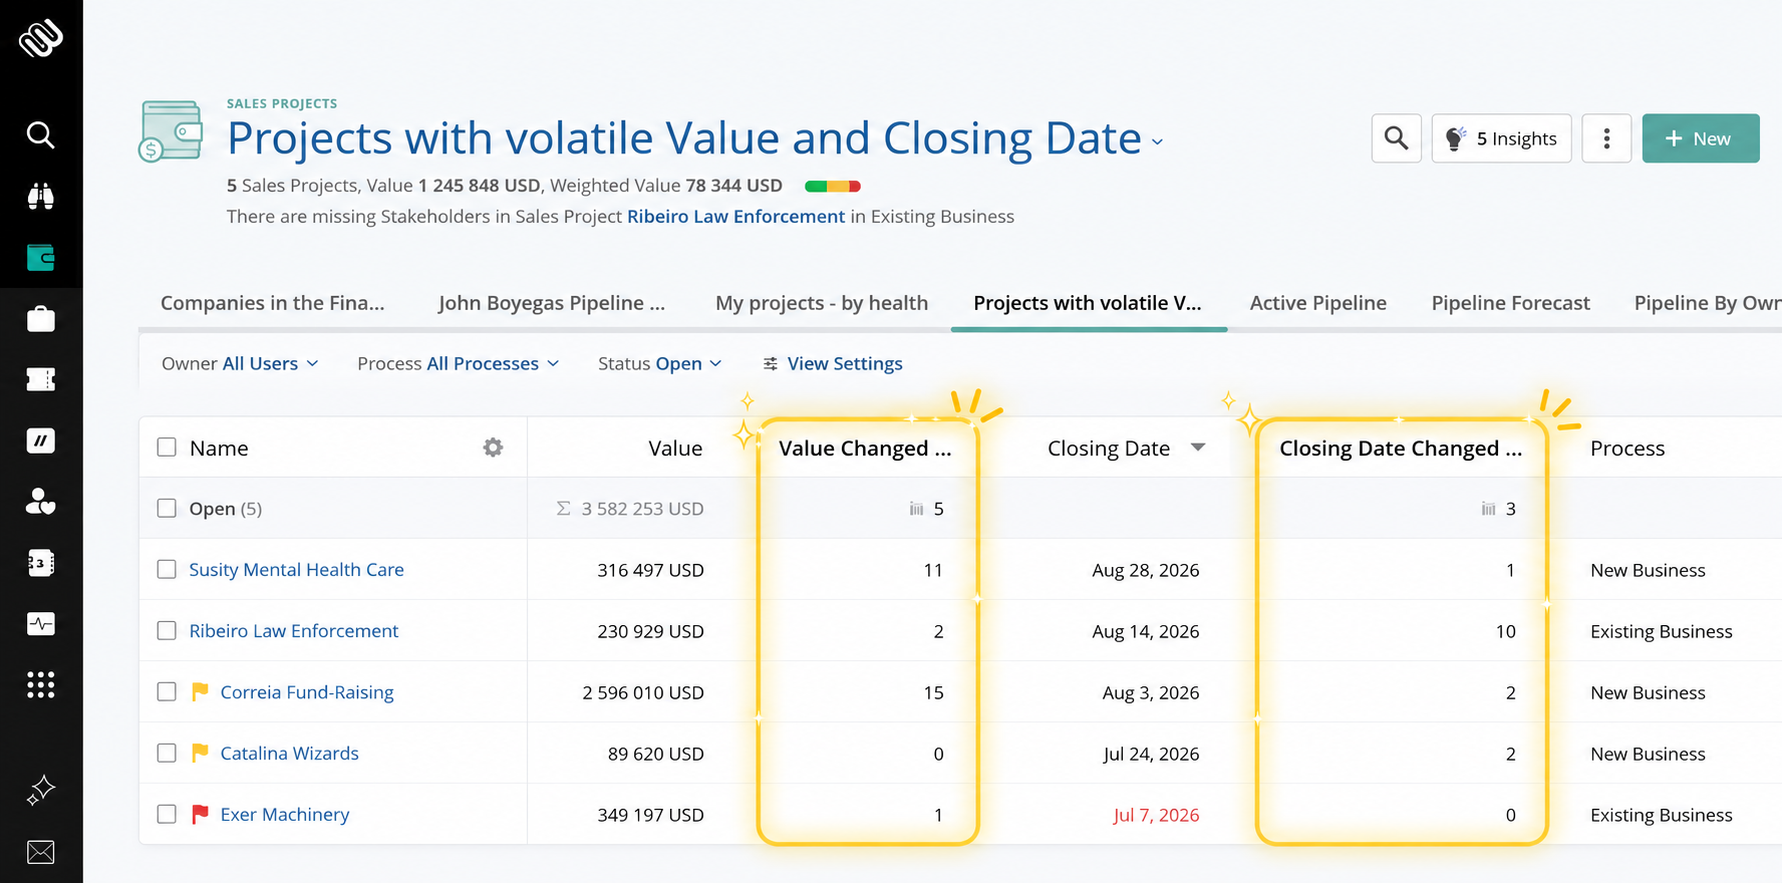The image size is (1782, 883).
Task: Switch to Active Pipeline tab
Action: (1318, 303)
